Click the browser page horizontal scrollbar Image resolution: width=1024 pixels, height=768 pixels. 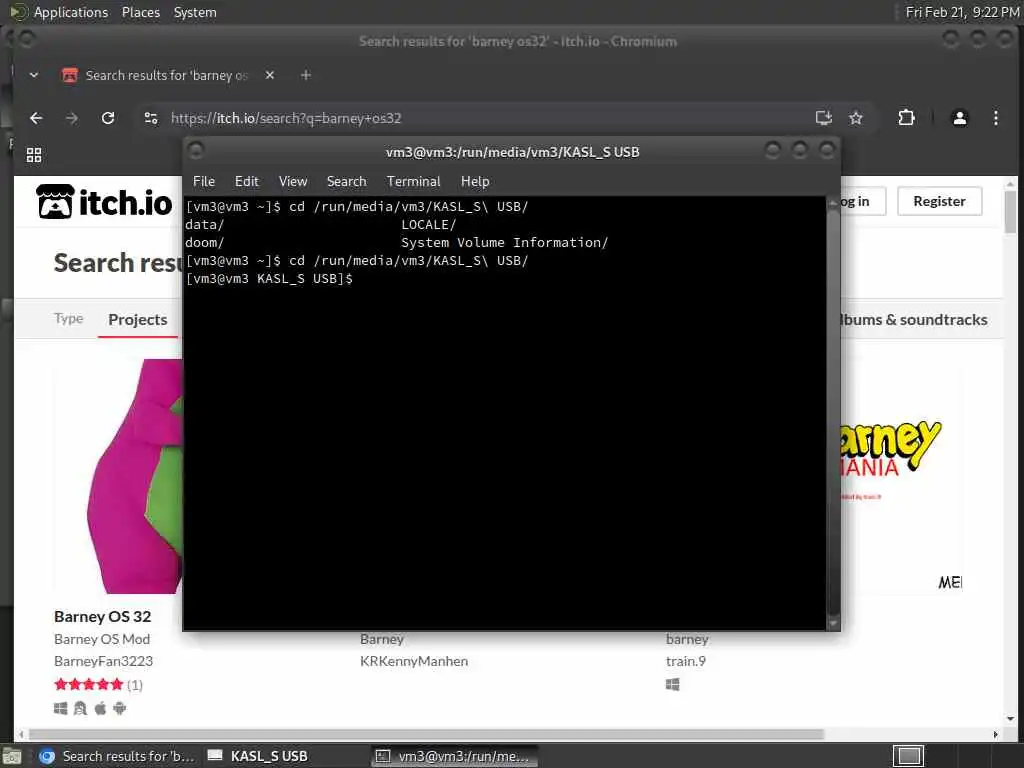tap(509, 734)
